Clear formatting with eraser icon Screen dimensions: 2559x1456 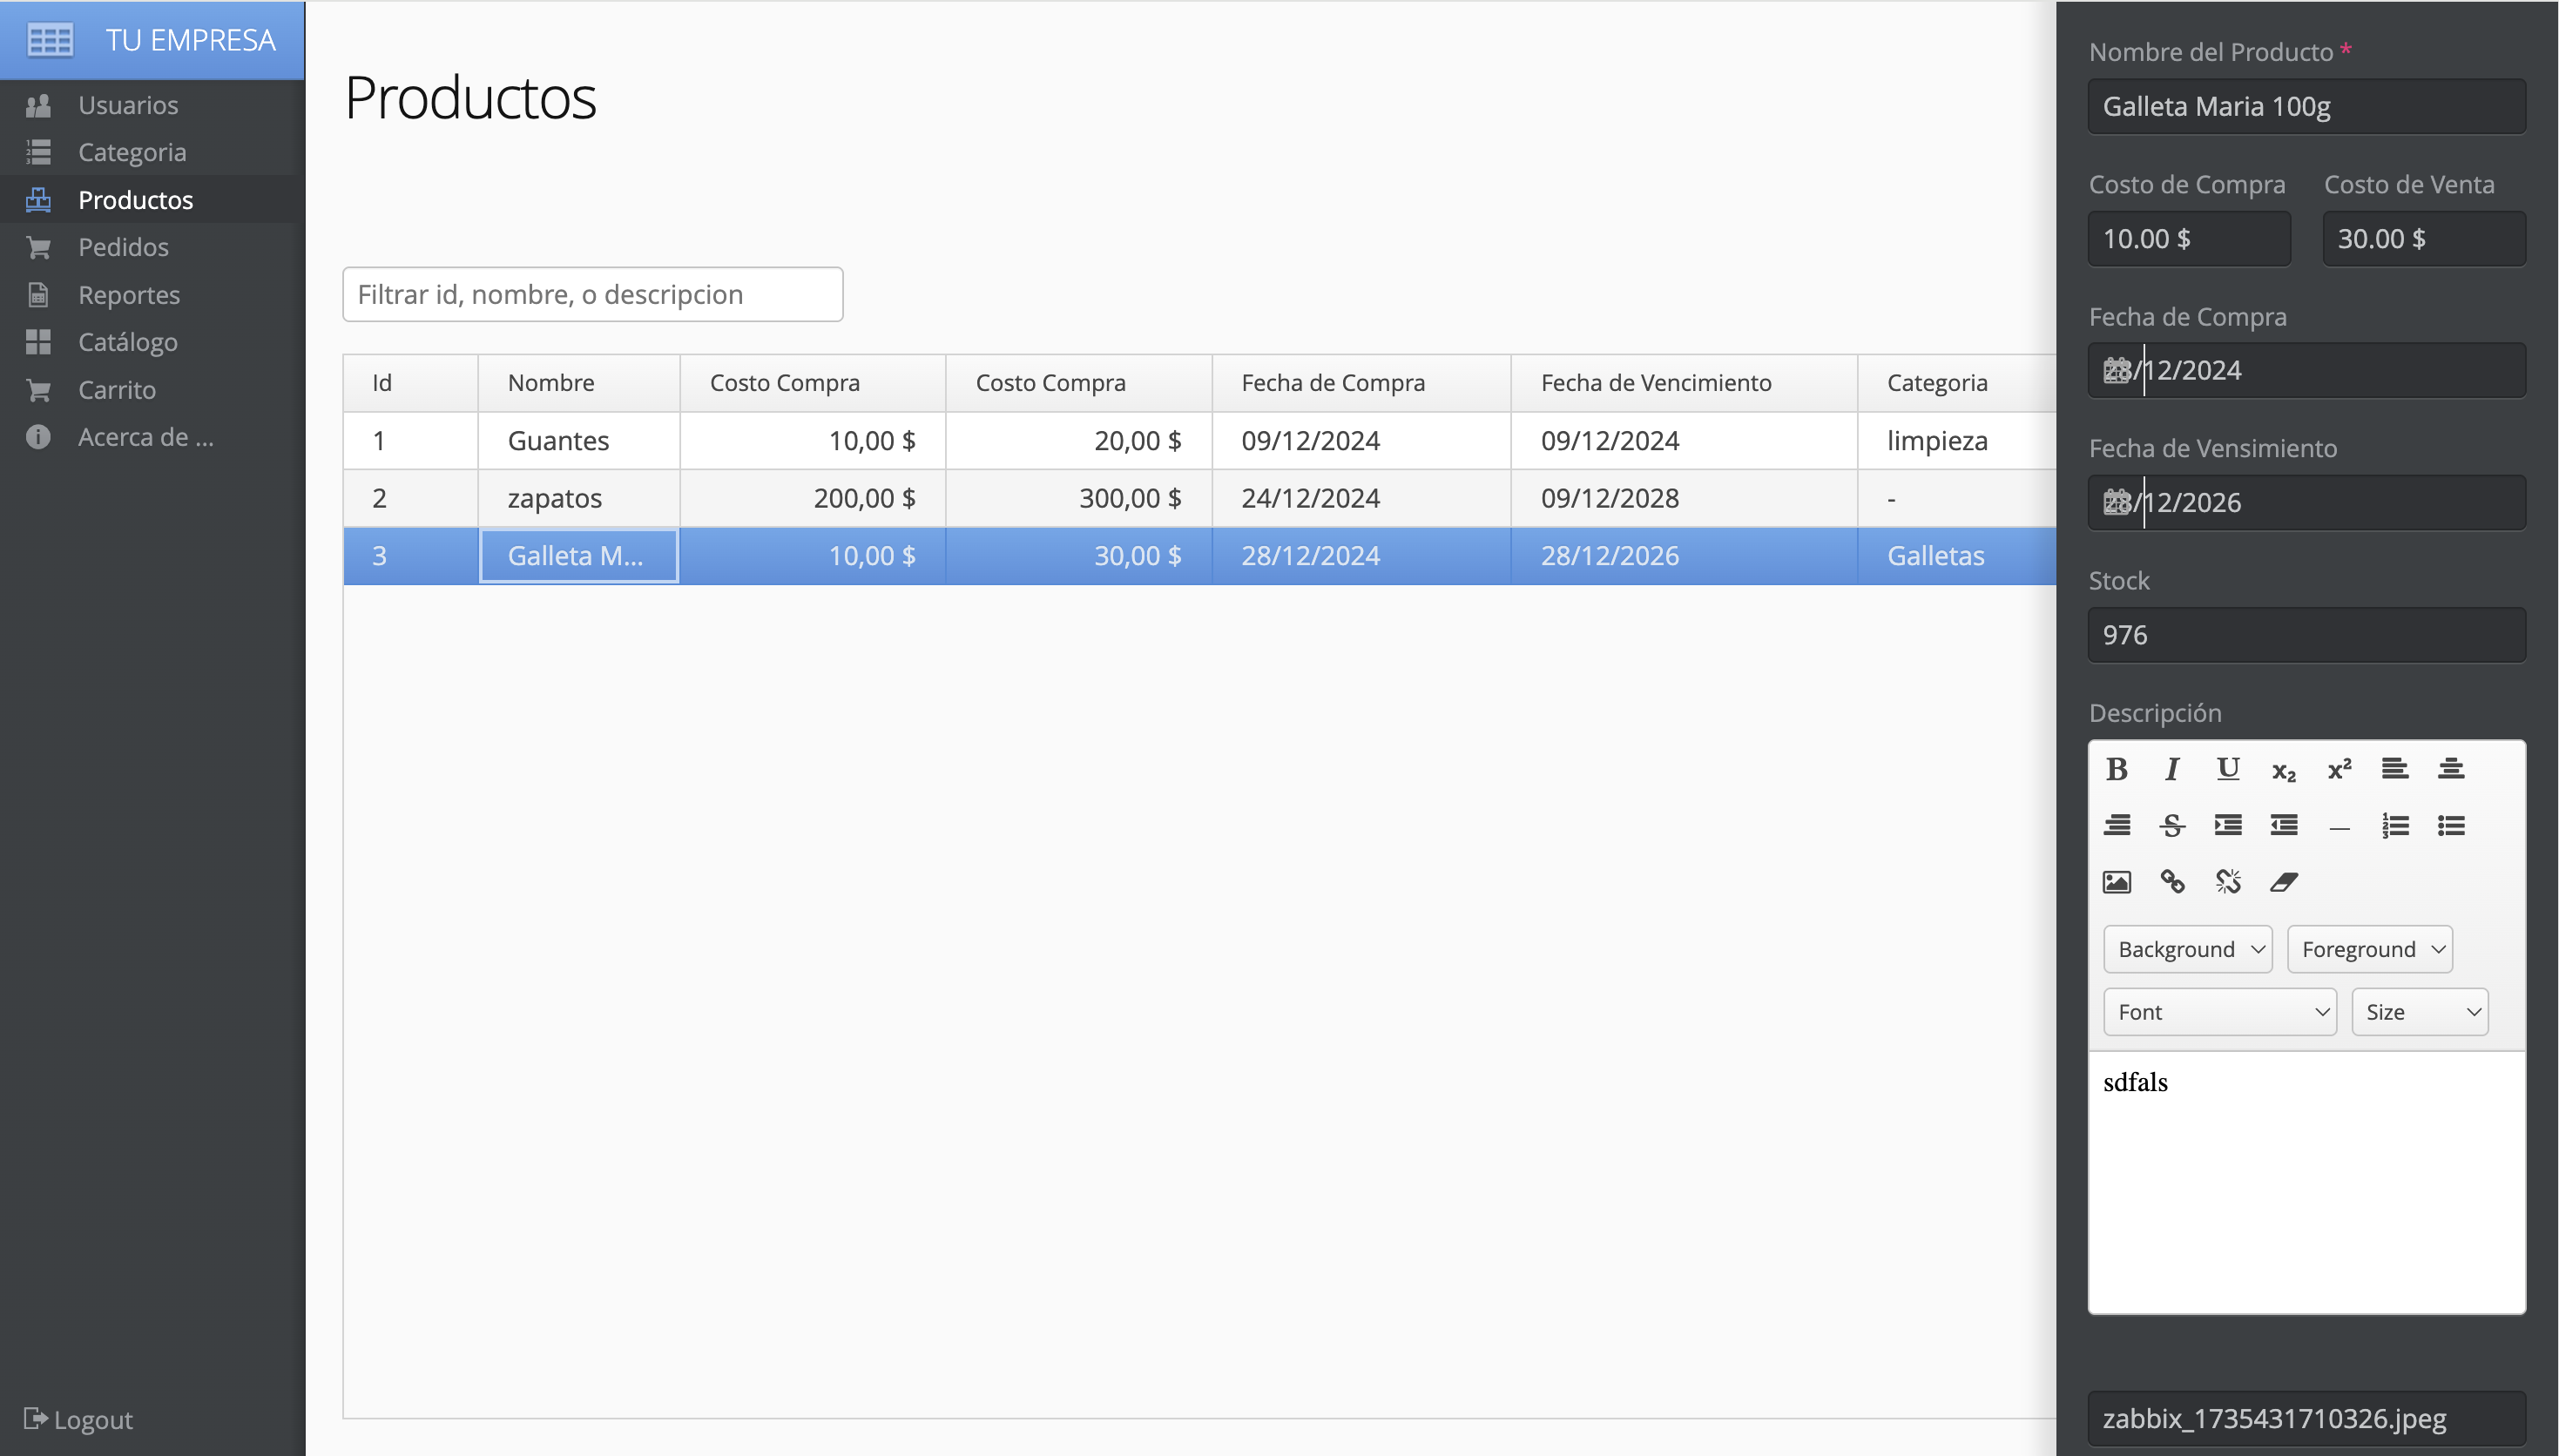2283,881
